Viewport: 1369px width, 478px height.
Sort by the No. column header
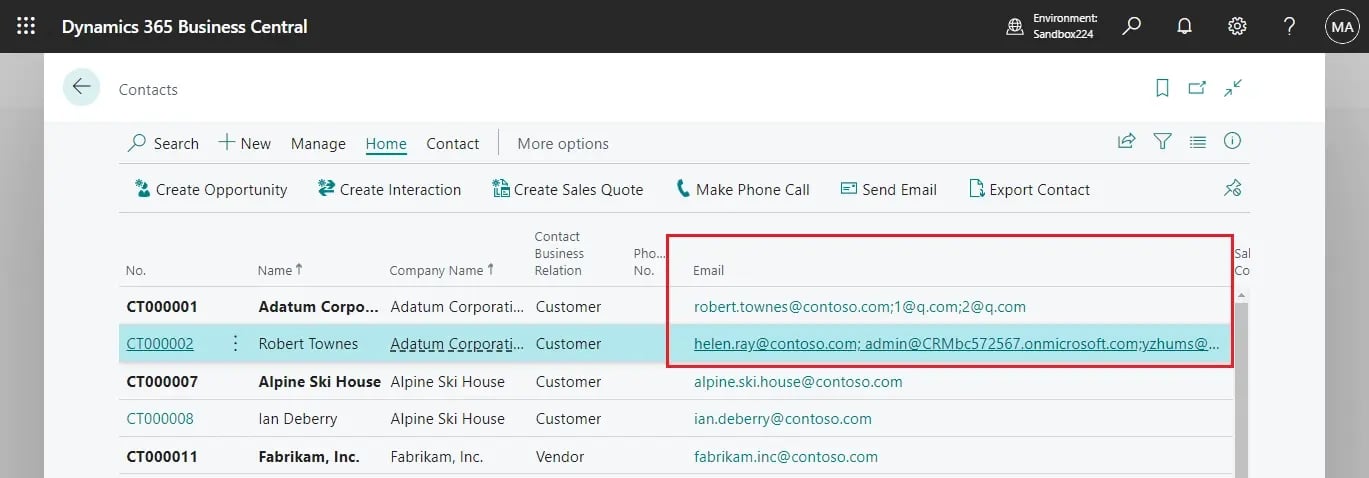[136, 270]
